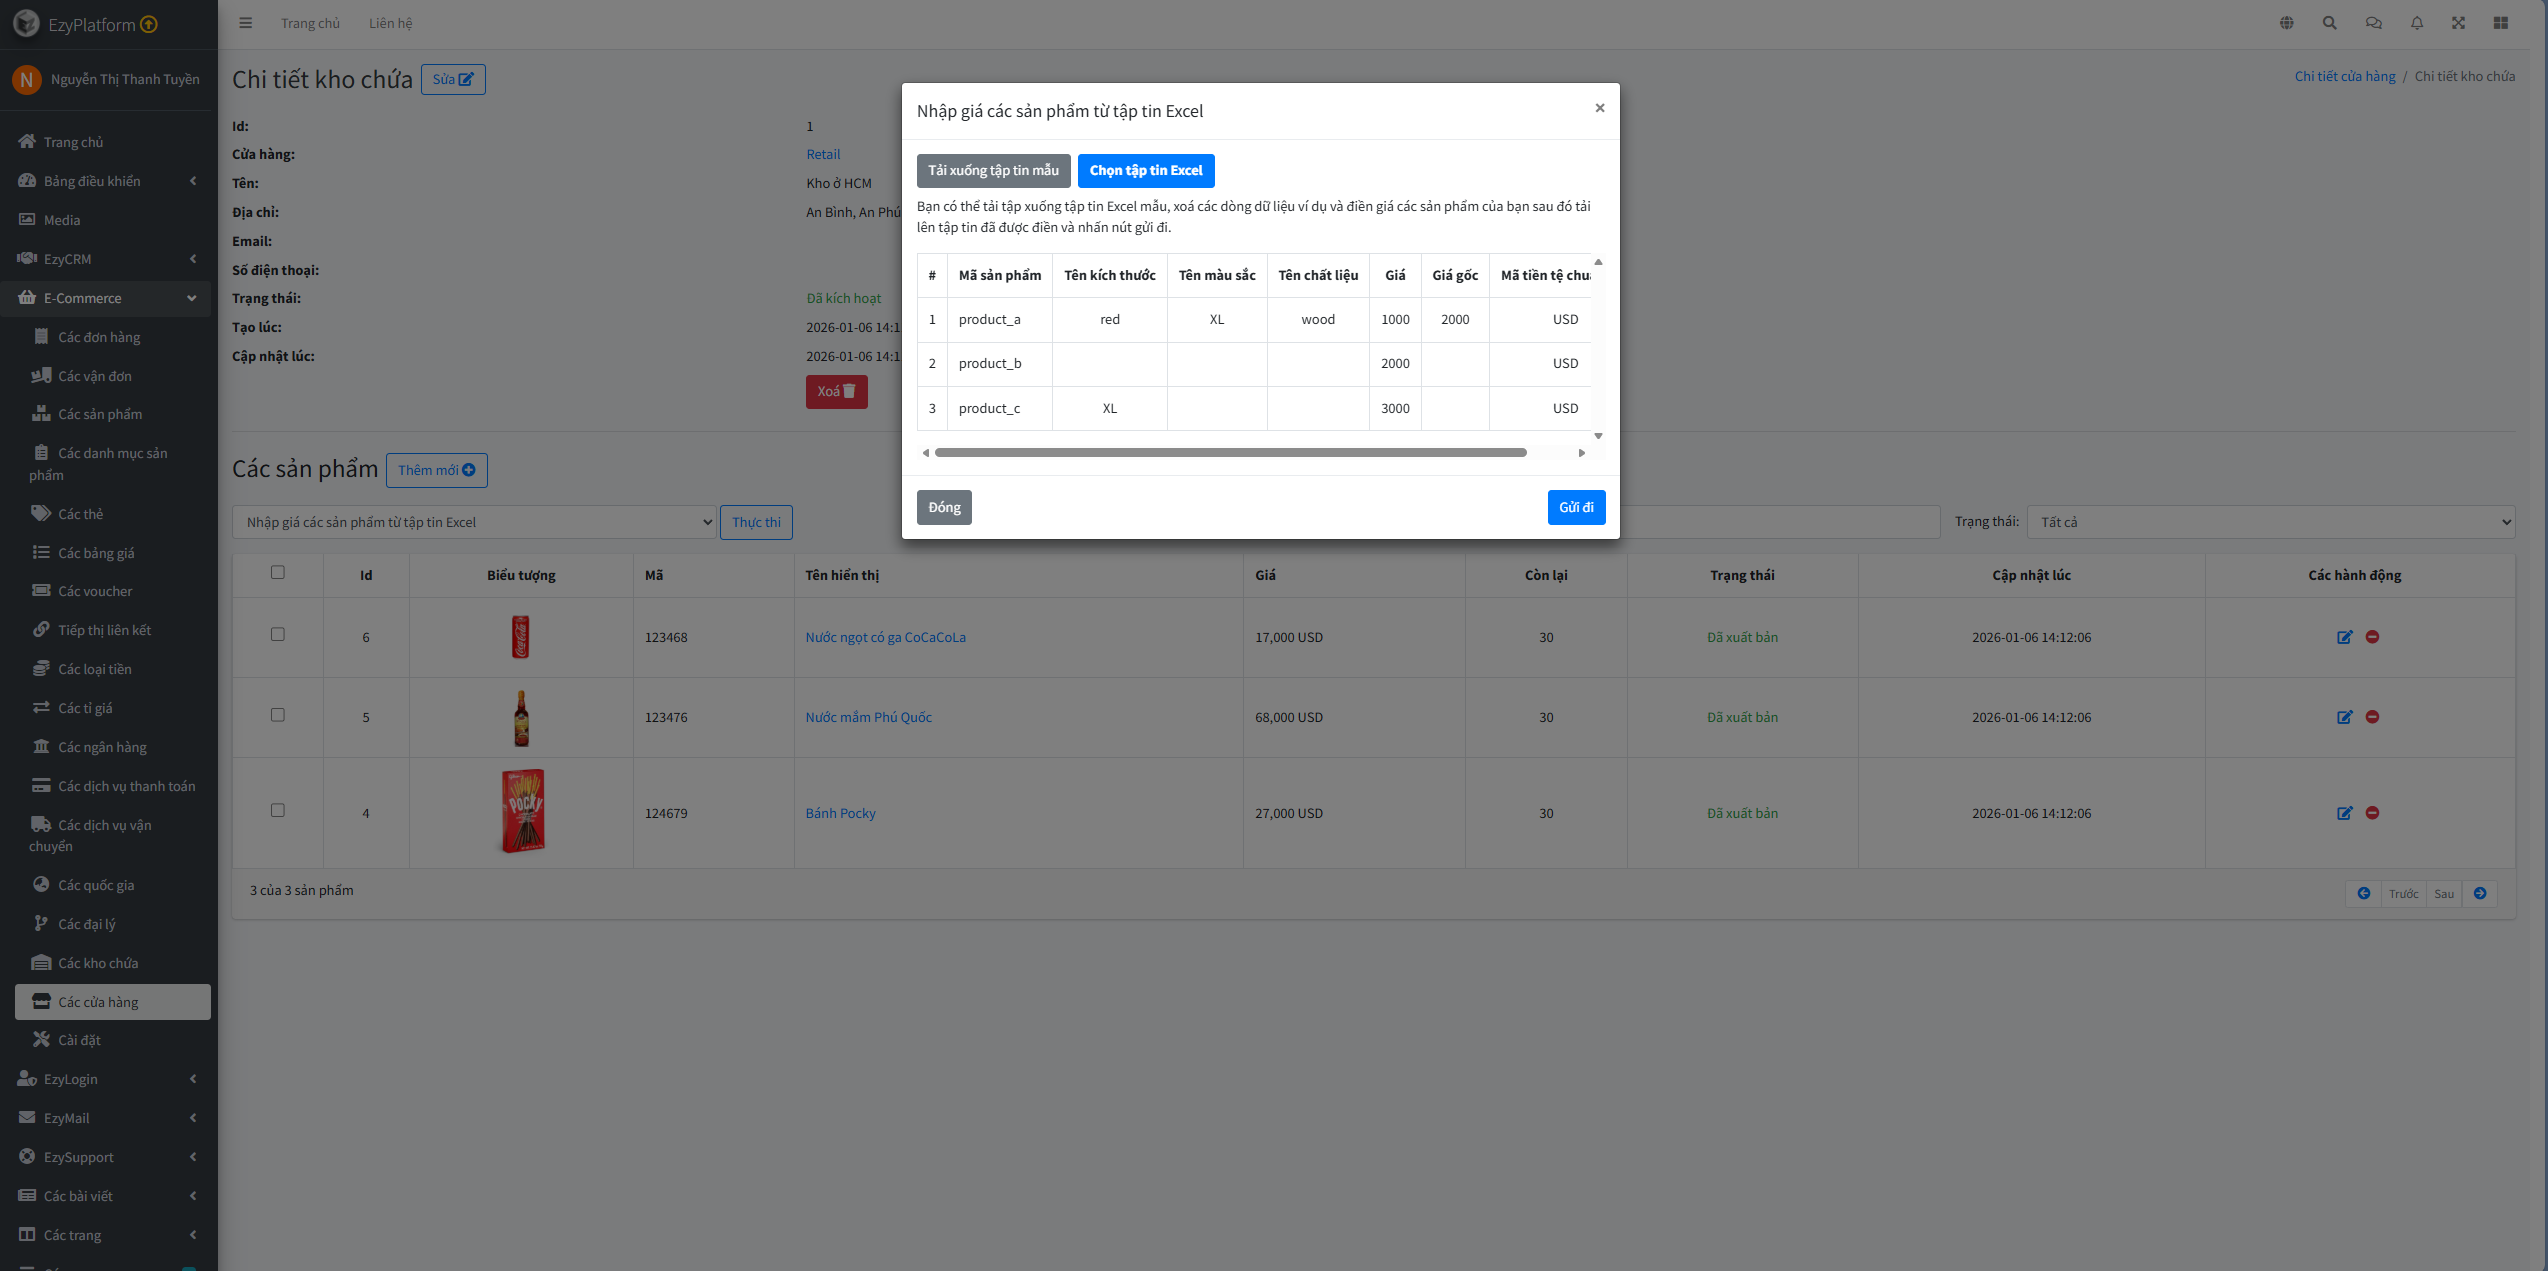Viewport: 2548px width, 1271px height.
Task: Open the search magnifier icon
Action: tap(2329, 23)
